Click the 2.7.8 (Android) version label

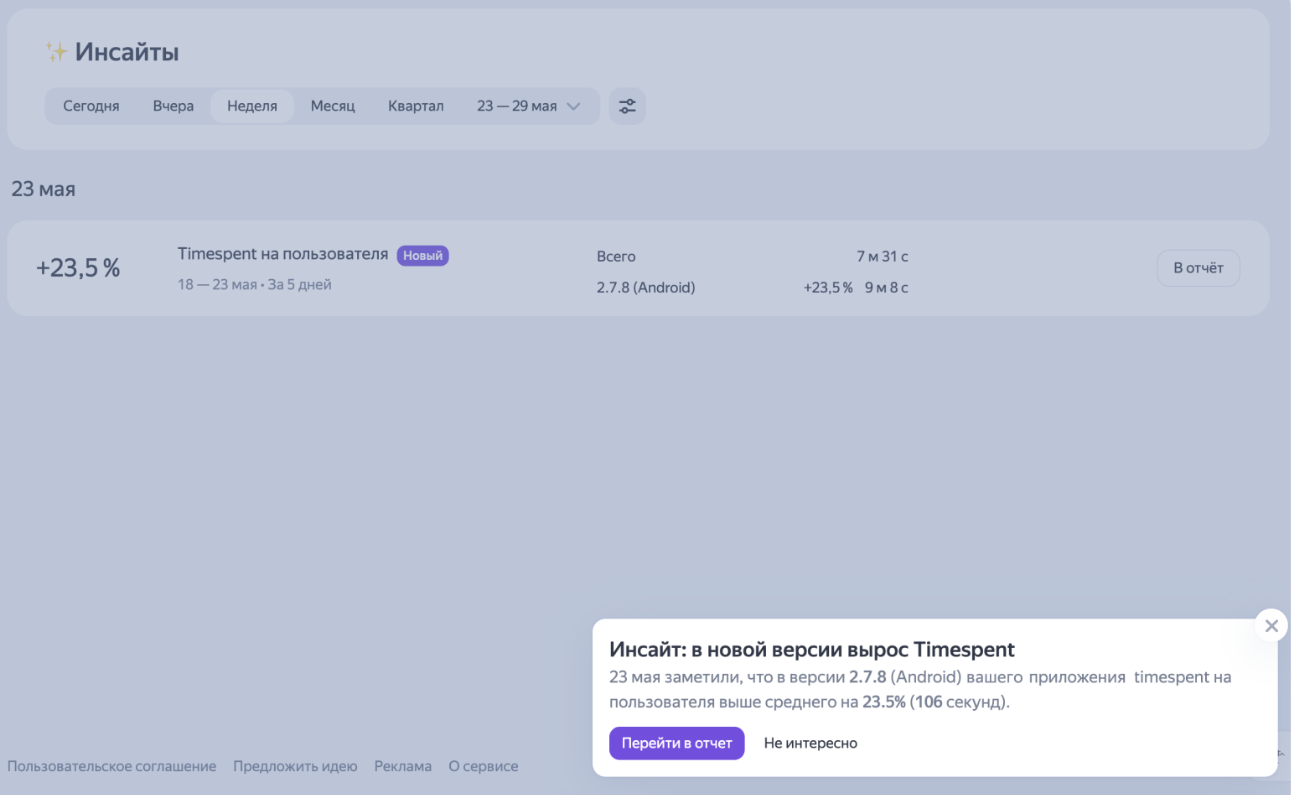point(646,288)
